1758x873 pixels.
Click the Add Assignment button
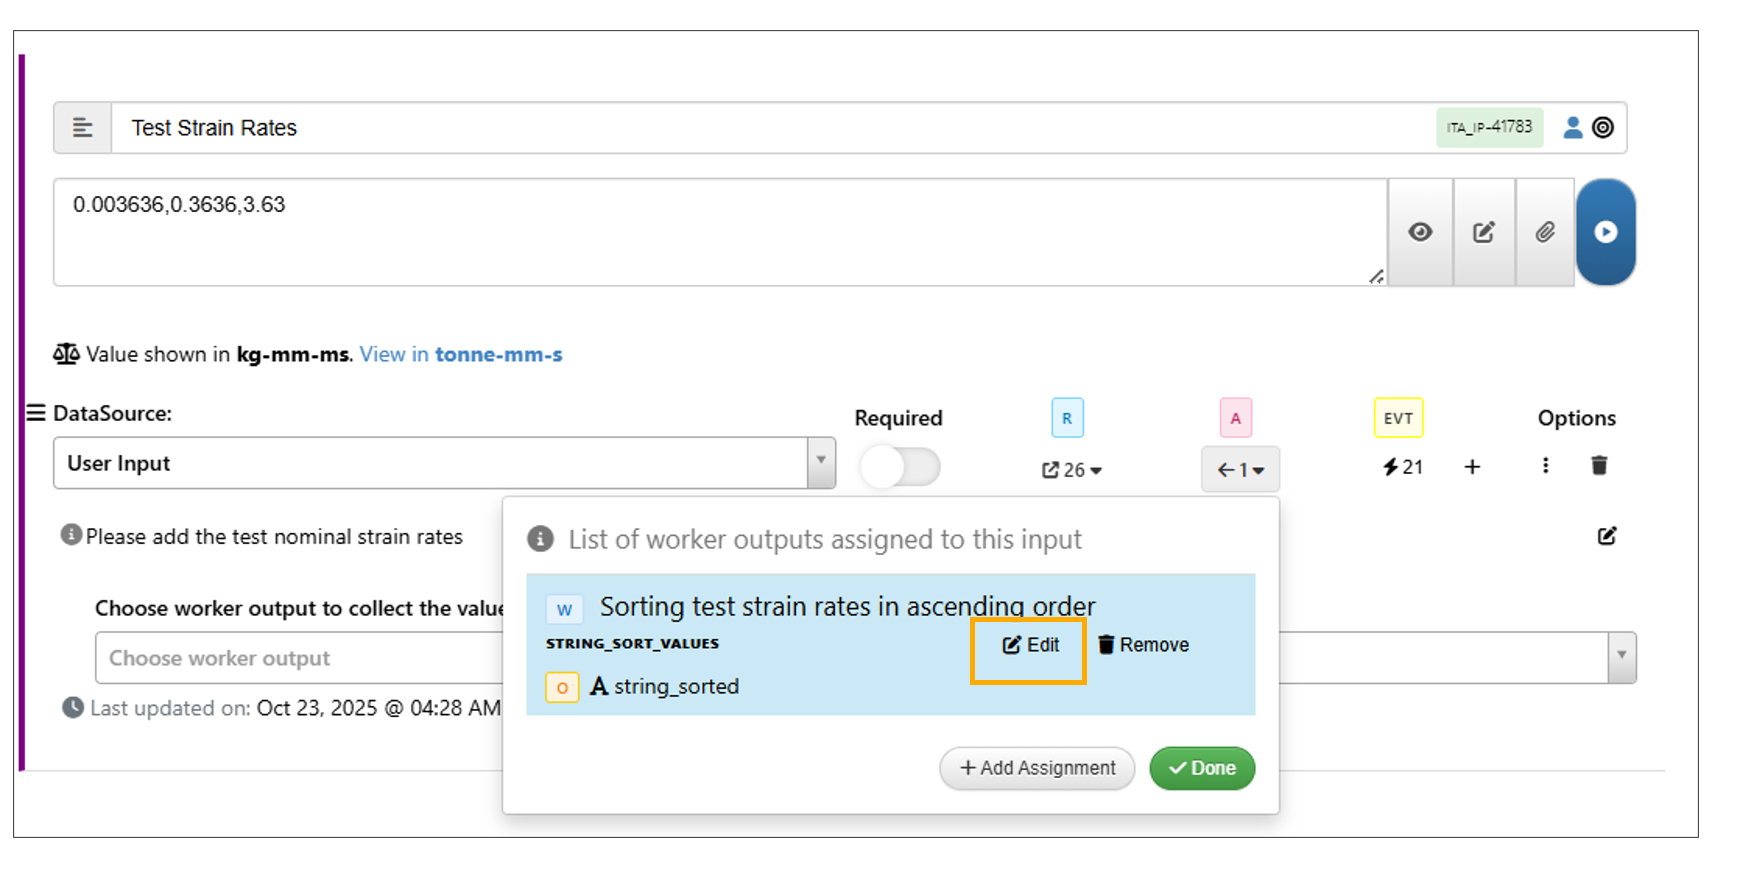1037,768
